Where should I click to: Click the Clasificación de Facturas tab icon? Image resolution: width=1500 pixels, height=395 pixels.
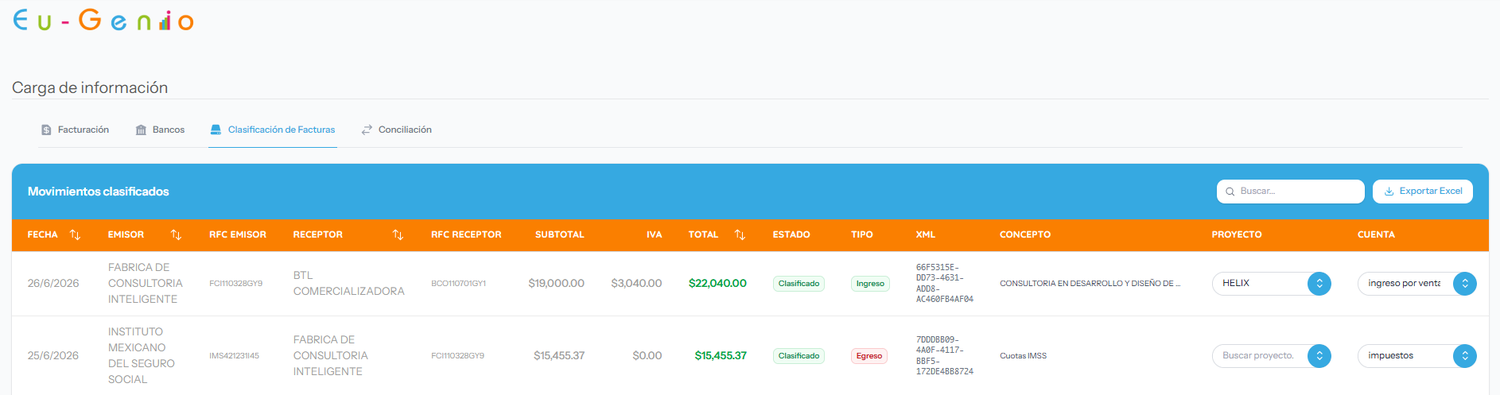(215, 130)
